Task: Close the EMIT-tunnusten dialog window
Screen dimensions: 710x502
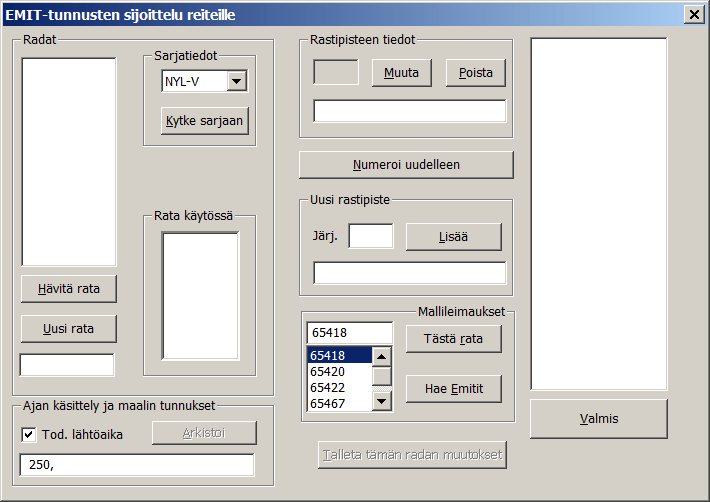Action: [693, 13]
